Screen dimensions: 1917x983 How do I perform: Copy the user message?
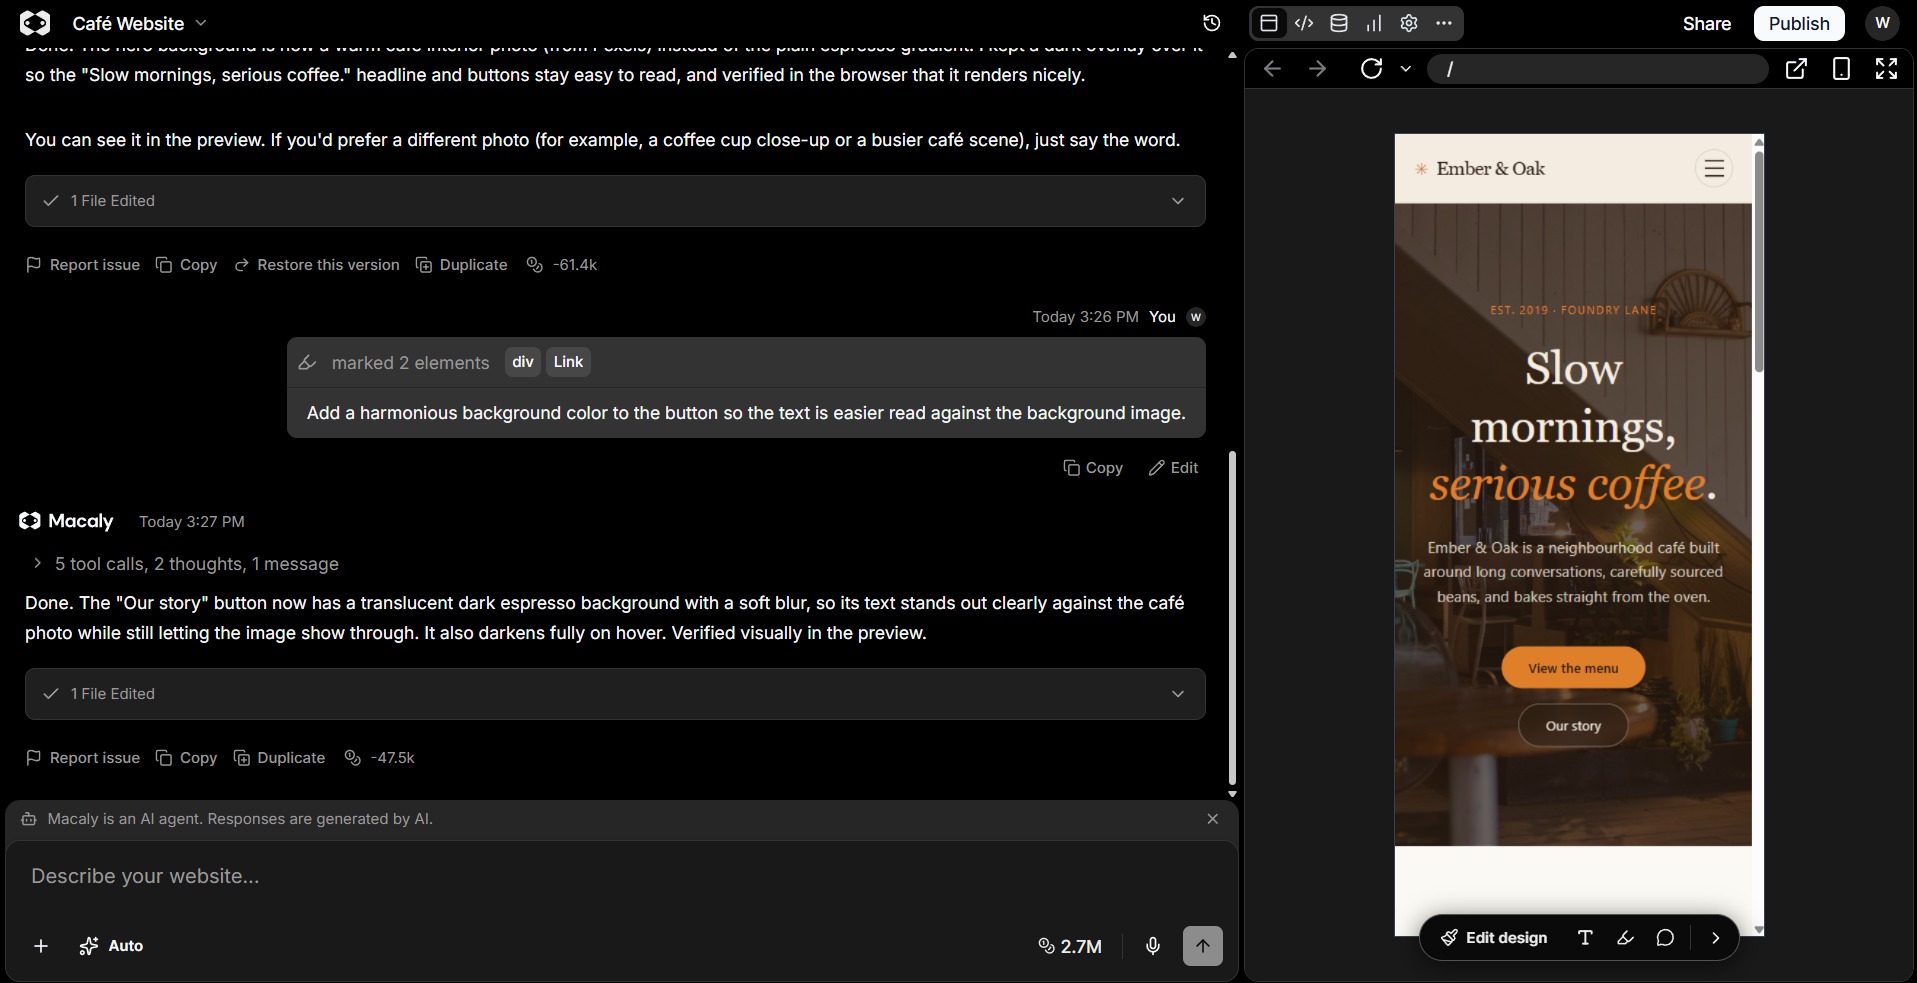click(x=1092, y=468)
